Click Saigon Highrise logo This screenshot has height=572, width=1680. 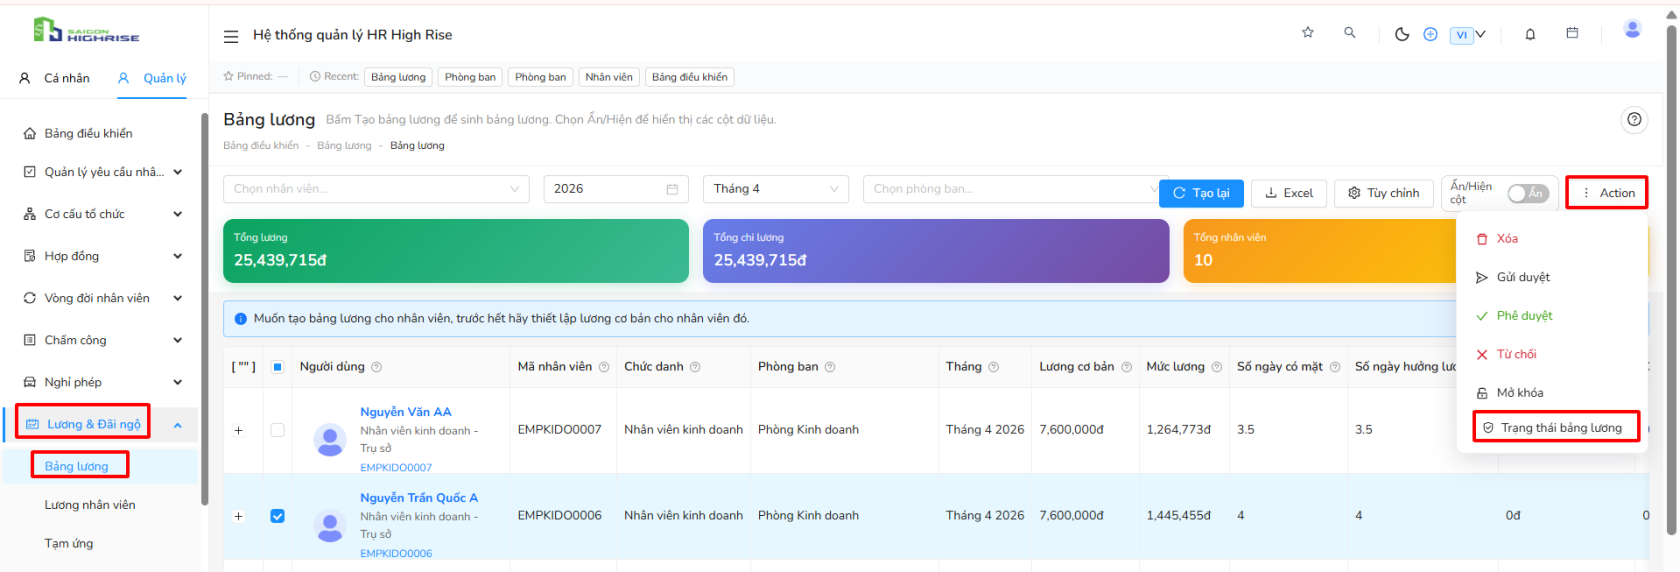click(86, 31)
